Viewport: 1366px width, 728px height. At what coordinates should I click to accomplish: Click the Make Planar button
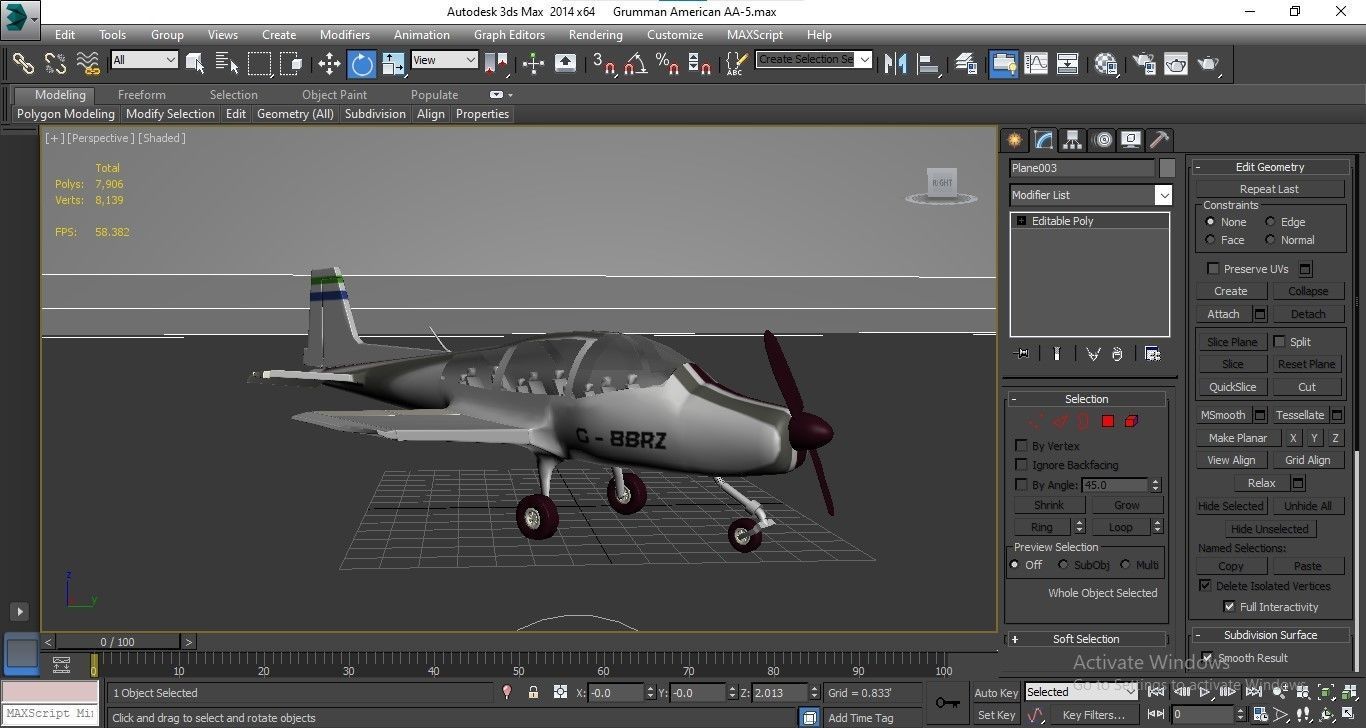click(x=1238, y=438)
